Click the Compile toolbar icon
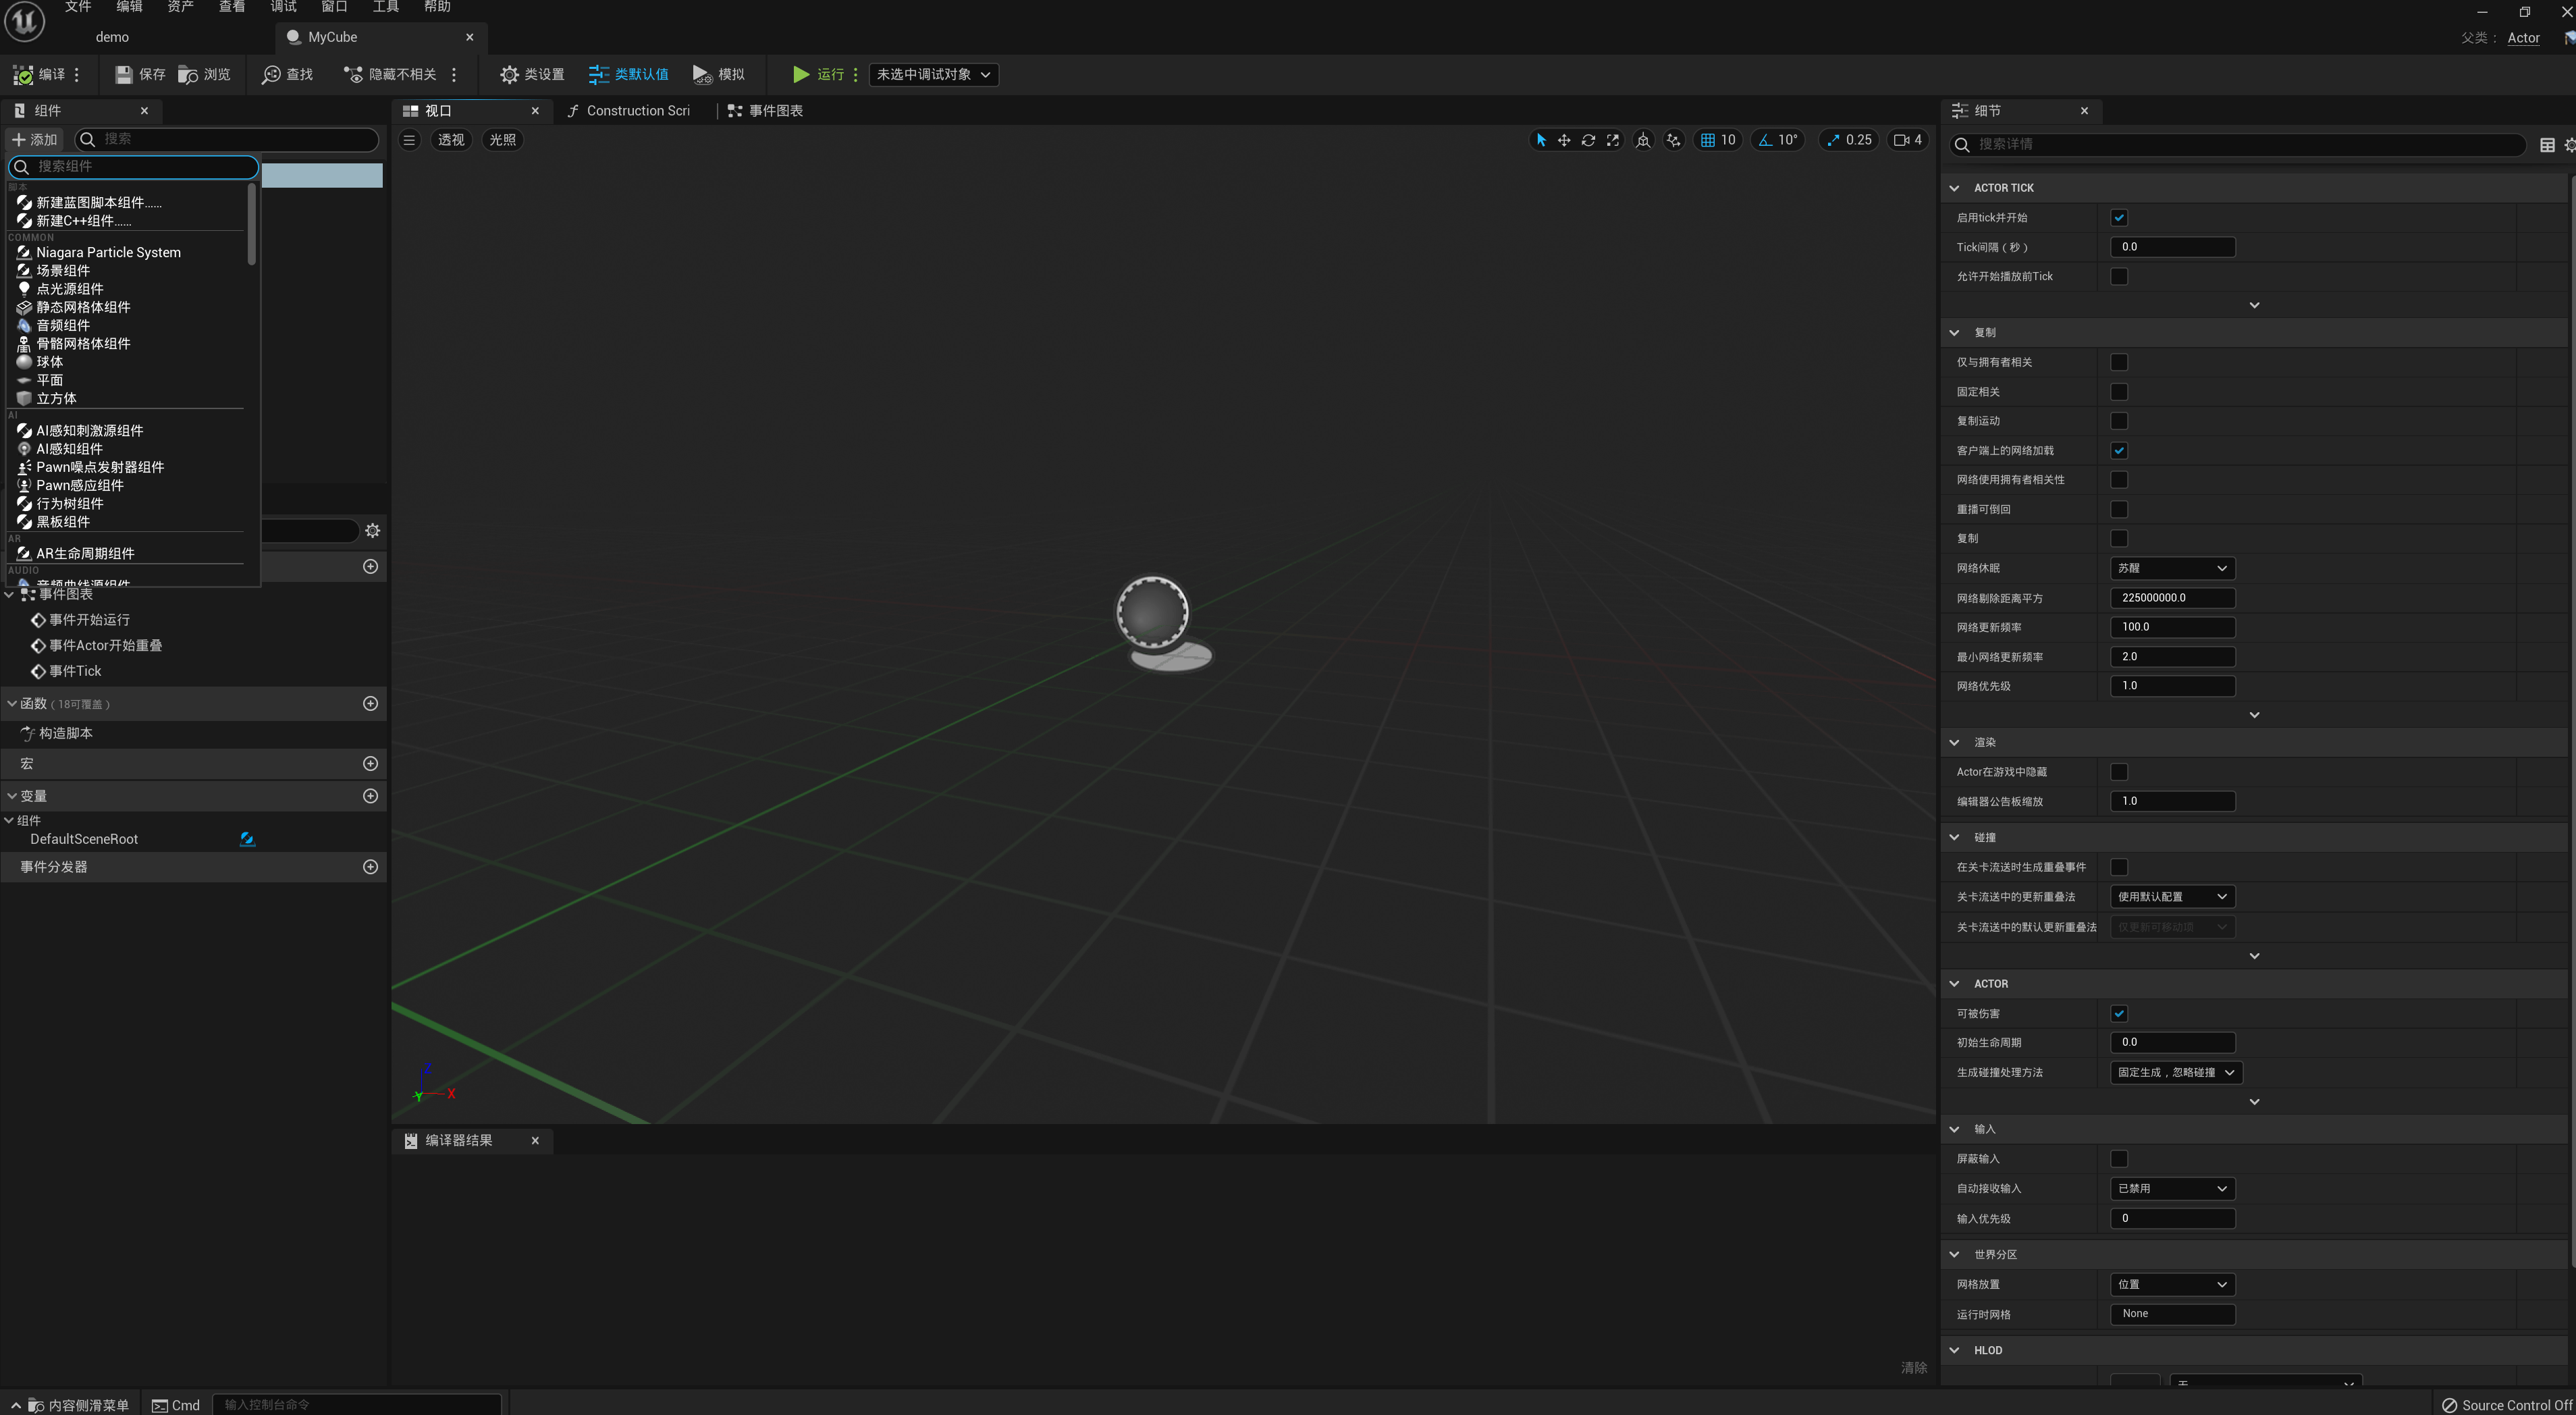The width and height of the screenshot is (2576, 1415). [24, 75]
